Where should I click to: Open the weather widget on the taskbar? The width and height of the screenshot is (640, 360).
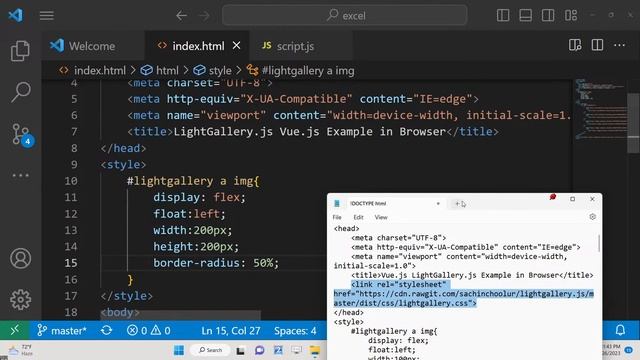(x=20, y=350)
